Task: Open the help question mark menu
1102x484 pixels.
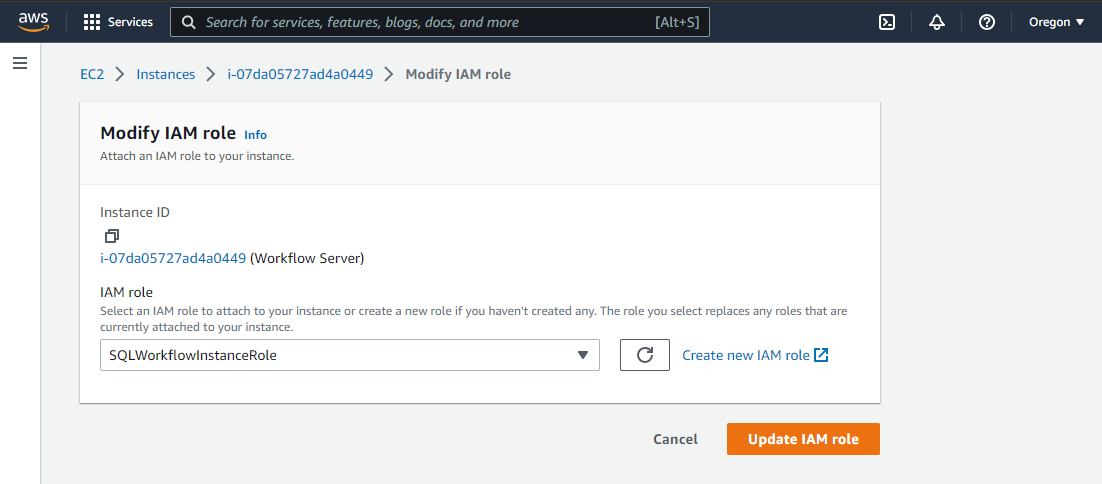Action: point(987,22)
